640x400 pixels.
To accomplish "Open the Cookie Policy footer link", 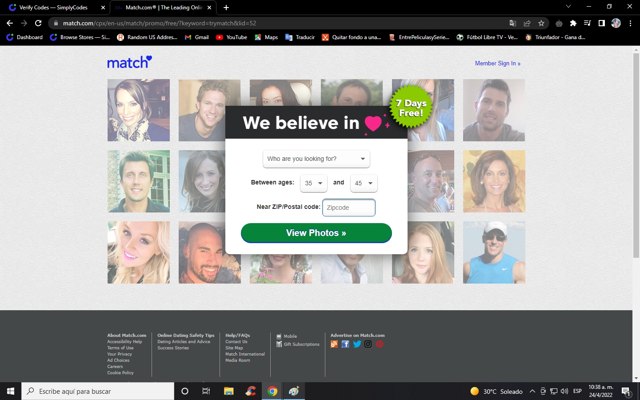I will click(x=120, y=373).
